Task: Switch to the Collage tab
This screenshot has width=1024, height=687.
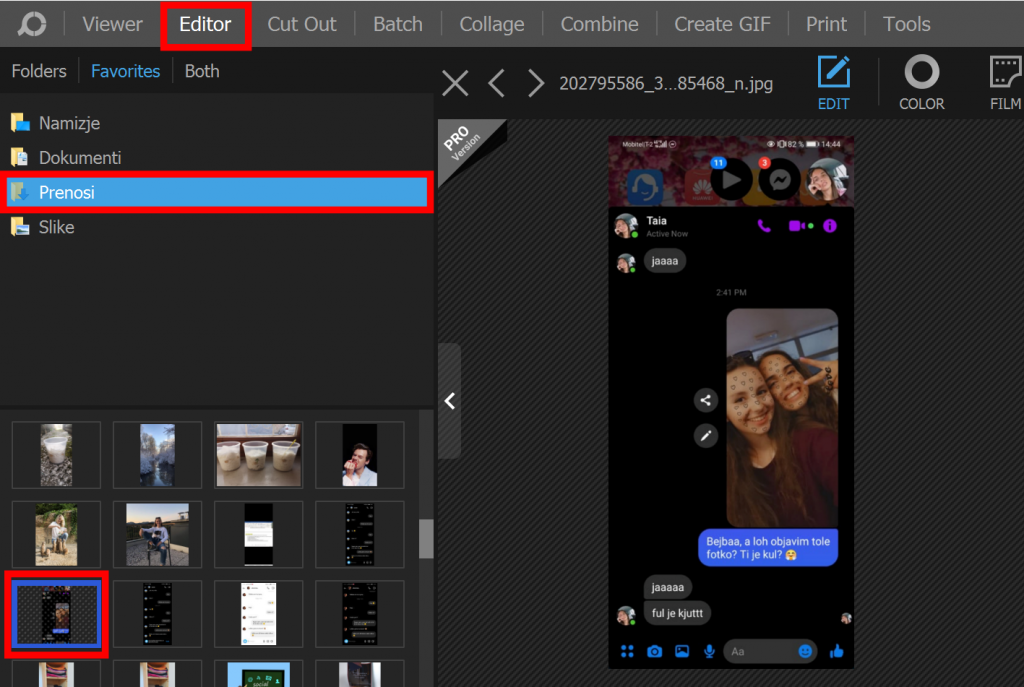Action: tap(492, 24)
